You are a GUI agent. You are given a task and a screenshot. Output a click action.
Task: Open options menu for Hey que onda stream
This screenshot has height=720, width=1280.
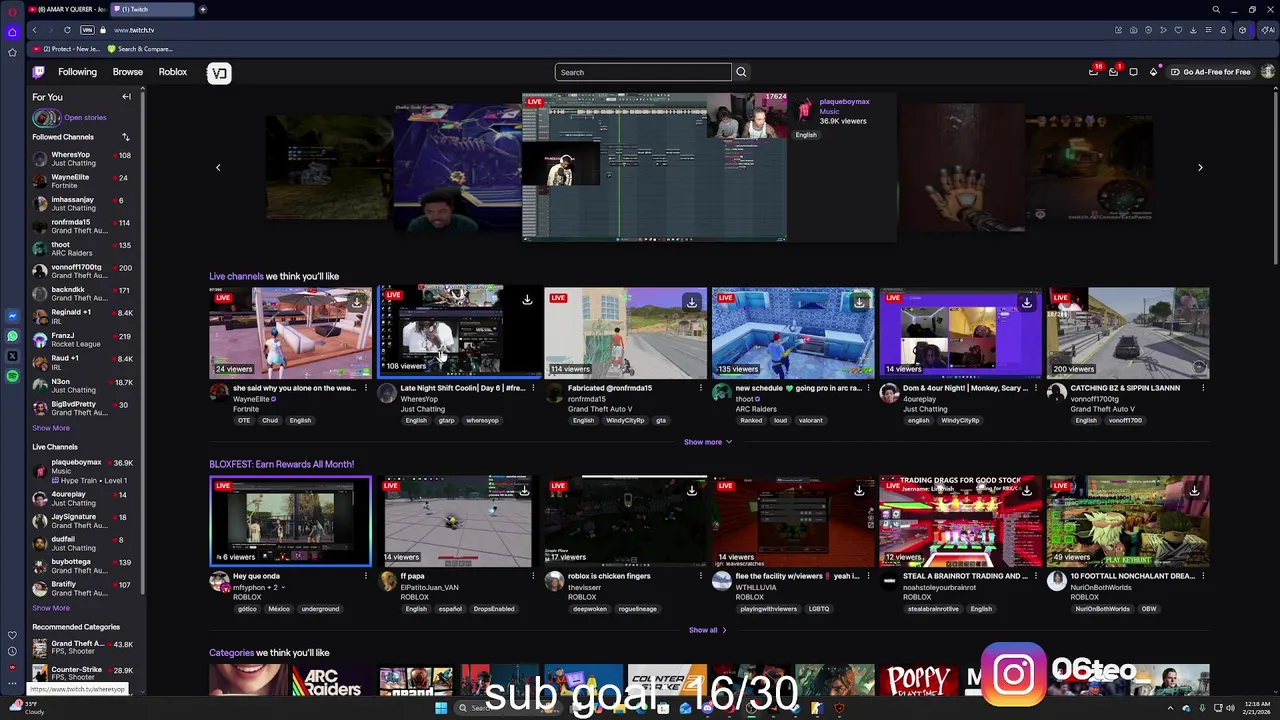(x=365, y=576)
